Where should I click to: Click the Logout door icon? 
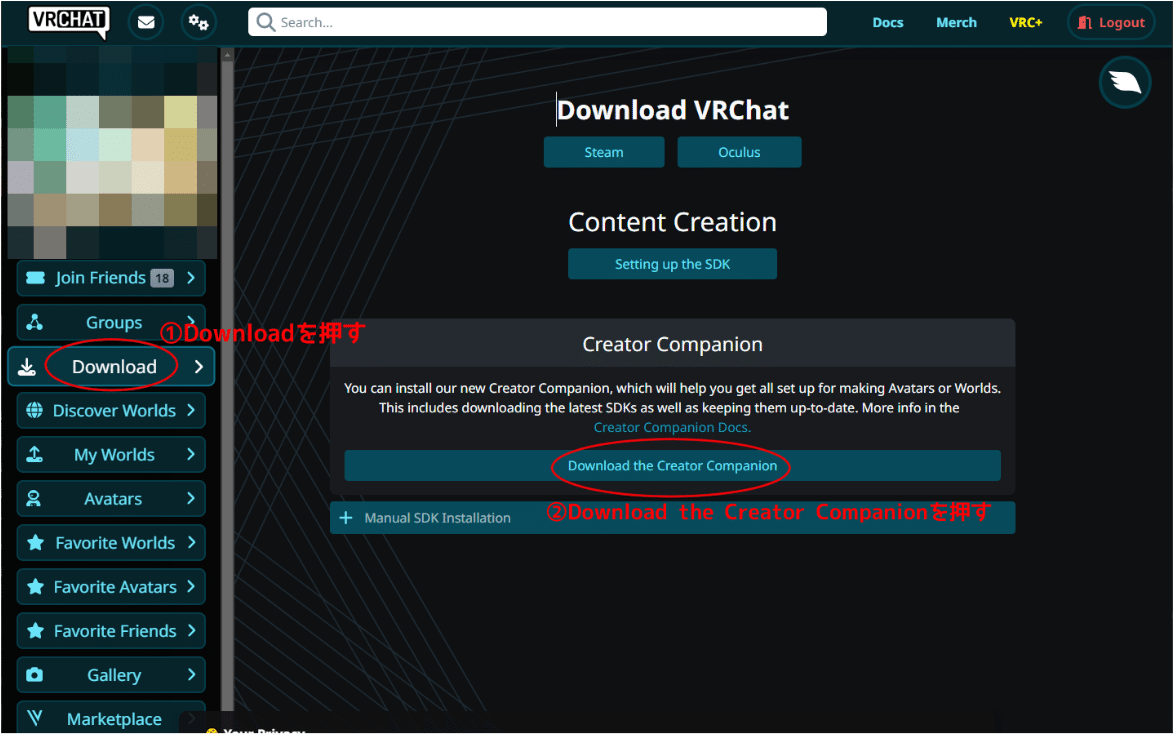[x=1085, y=23]
